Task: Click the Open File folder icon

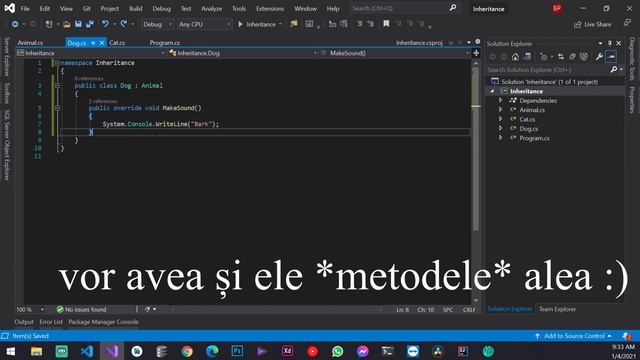Action: click(67, 24)
